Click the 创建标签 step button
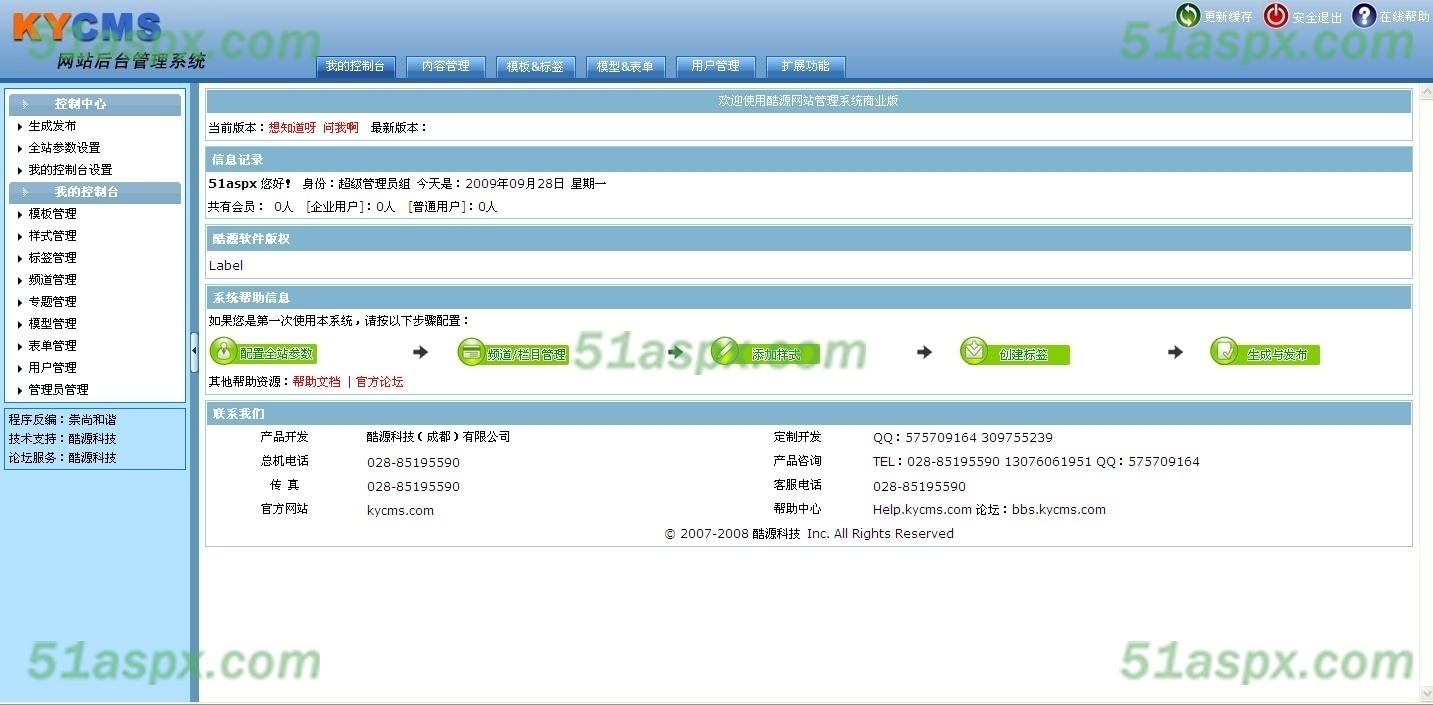The image size is (1433, 705). (1015, 352)
